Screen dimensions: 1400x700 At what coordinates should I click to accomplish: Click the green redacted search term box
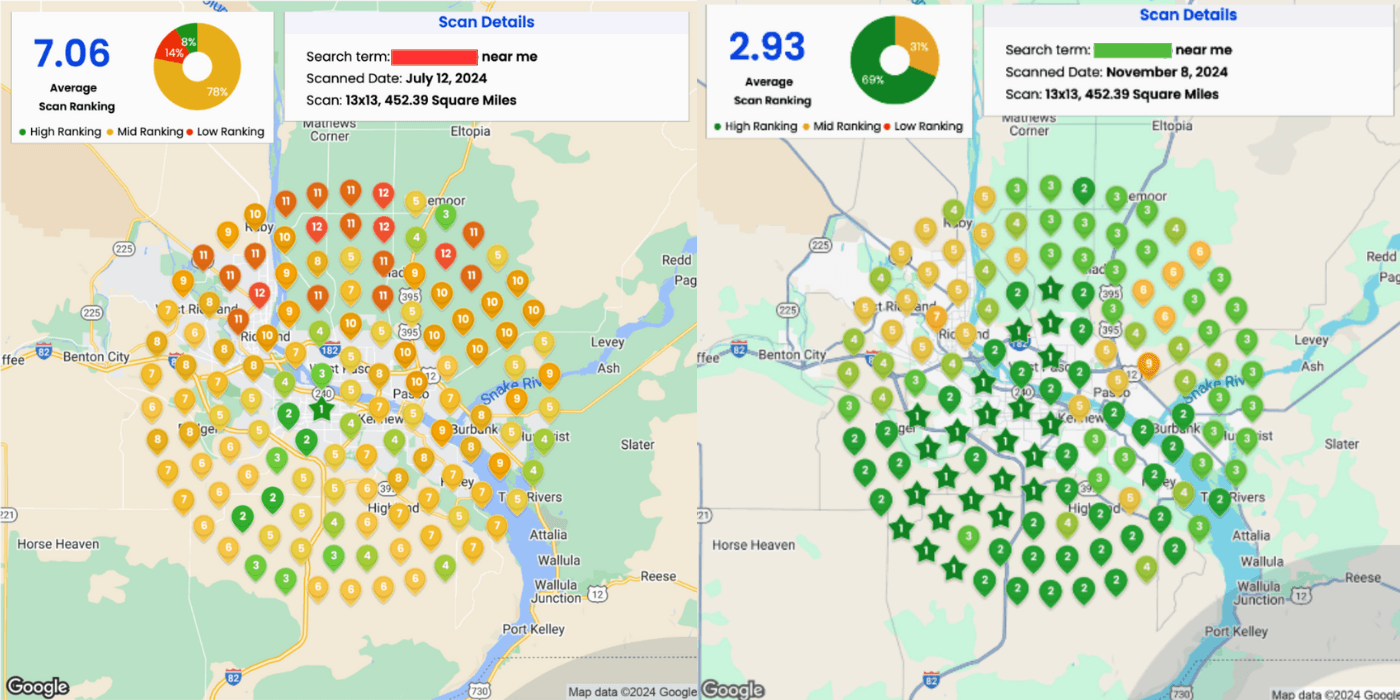pos(1132,50)
